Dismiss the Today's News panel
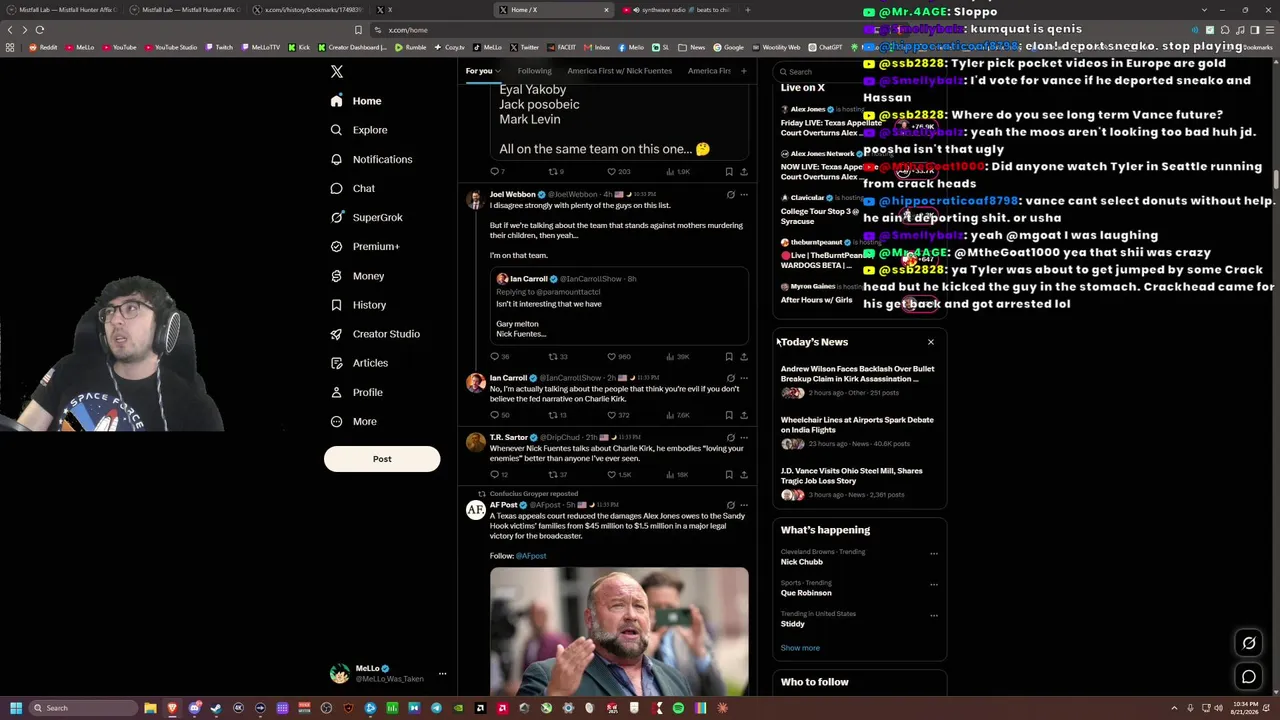Image resolution: width=1280 pixels, height=720 pixels. pos(931,342)
